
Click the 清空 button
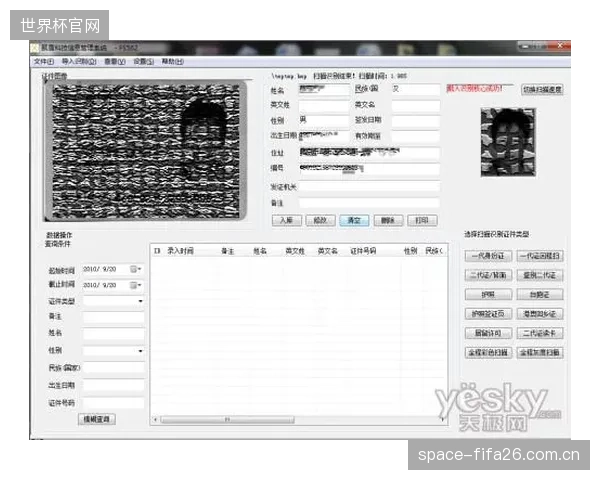pos(354,220)
